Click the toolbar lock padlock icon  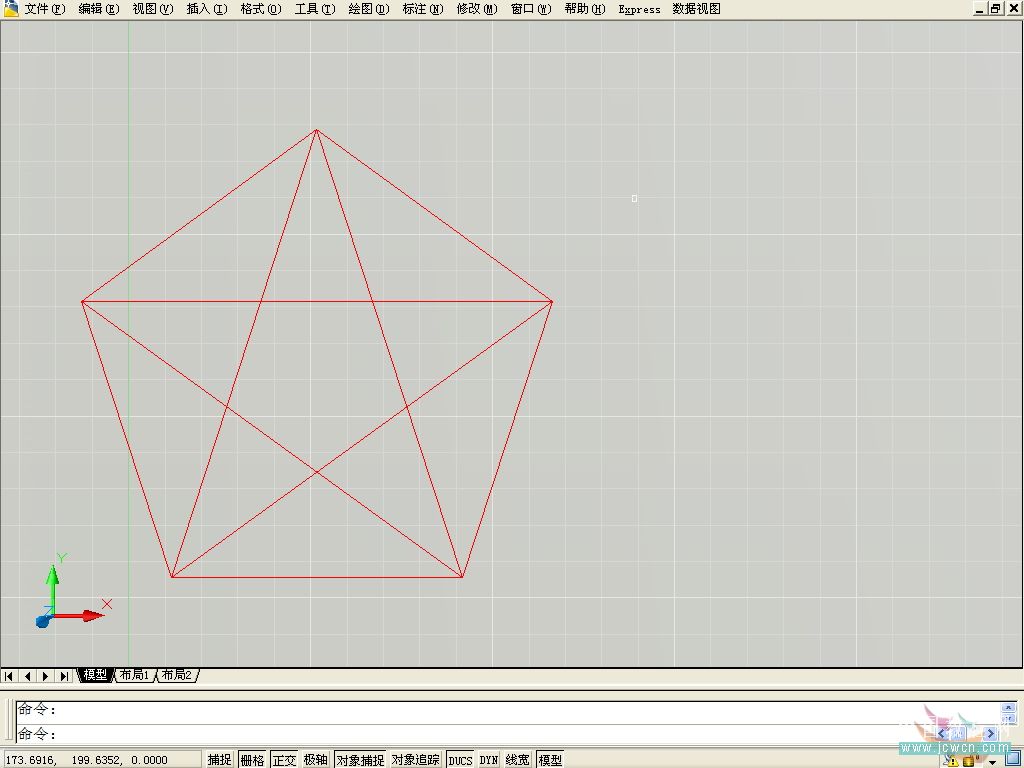969,760
